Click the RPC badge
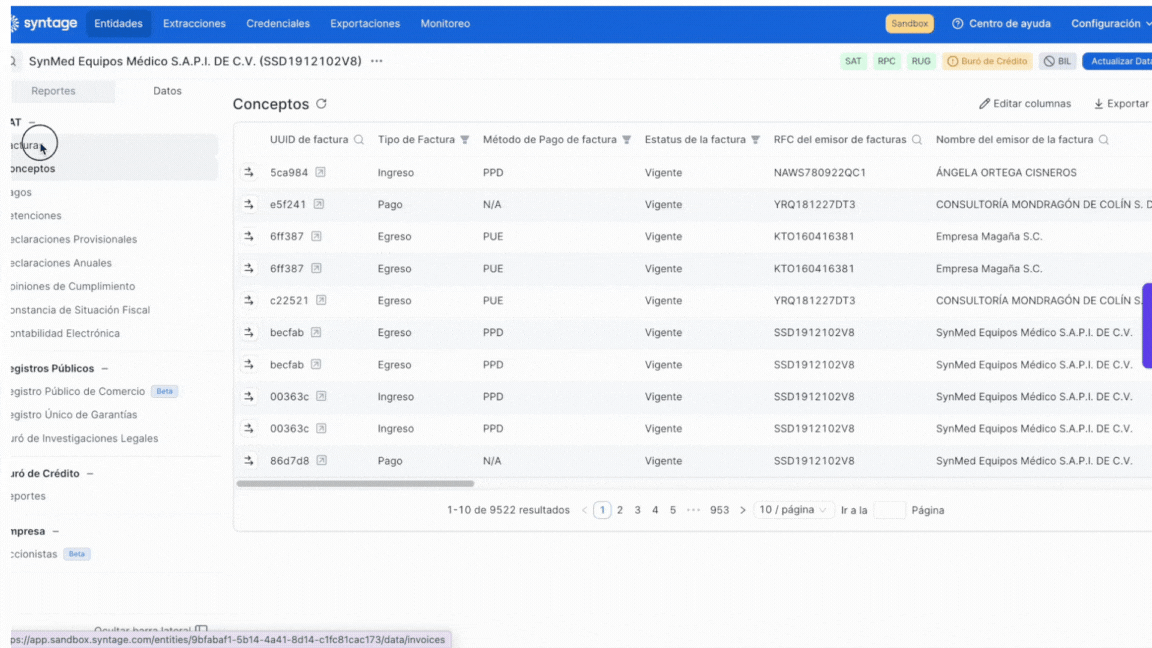This screenshot has height=648, width=1152. (886, 61)
